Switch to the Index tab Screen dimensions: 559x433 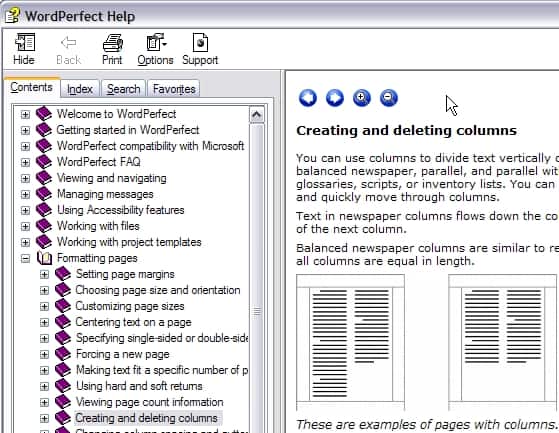80,89
